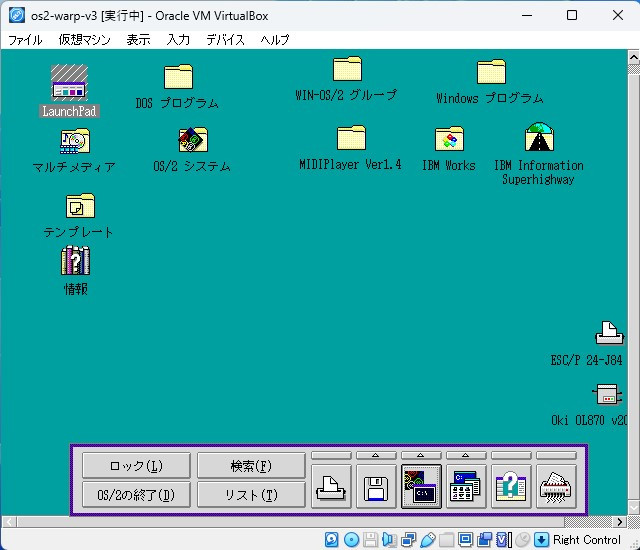
Task: Click the host key arrow icon
Action: pos(541,540)
